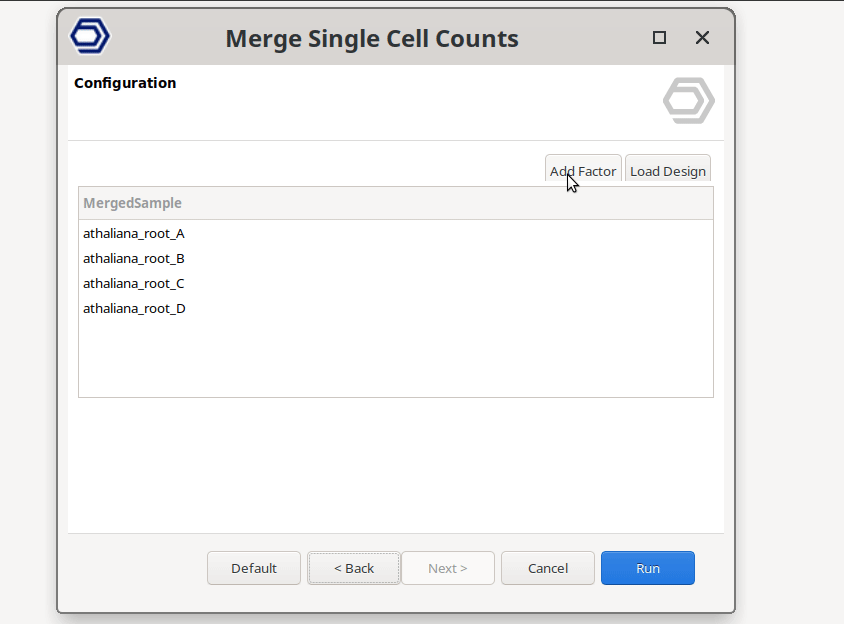Click the blue hexagon app logo in title bar
Viewport: 844px width, 624px height.
[x=90, y=37]
